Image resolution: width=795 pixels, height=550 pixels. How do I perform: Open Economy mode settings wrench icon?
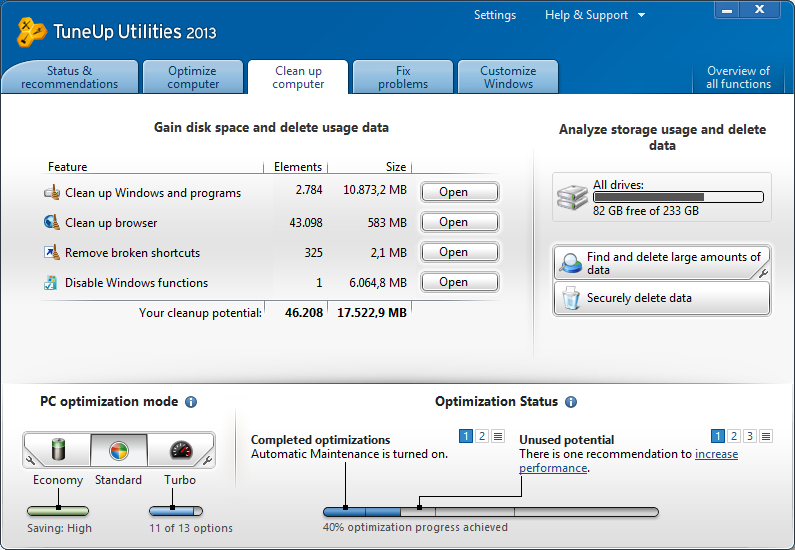pos(31,460)
